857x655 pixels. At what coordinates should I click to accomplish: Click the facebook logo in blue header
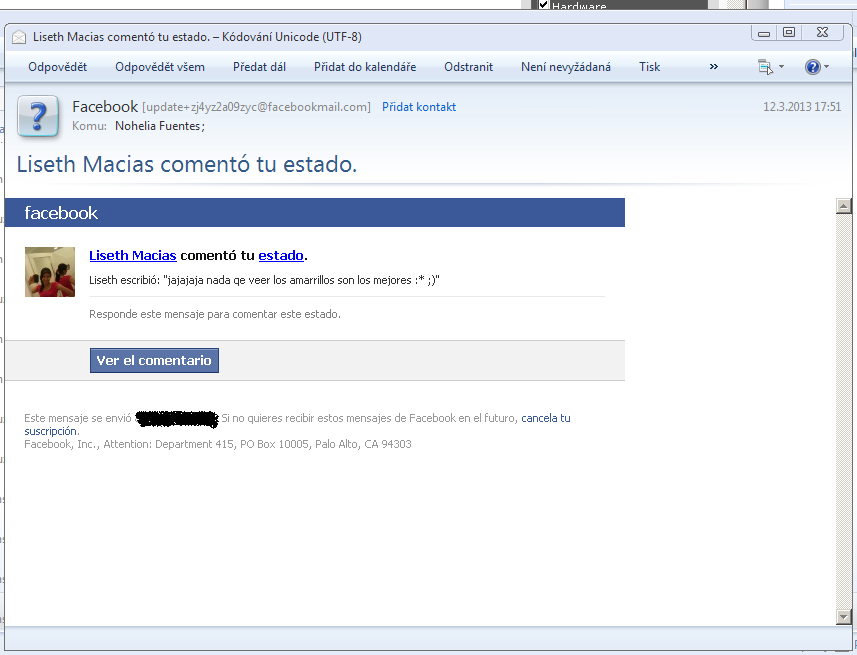click(61, 213)
